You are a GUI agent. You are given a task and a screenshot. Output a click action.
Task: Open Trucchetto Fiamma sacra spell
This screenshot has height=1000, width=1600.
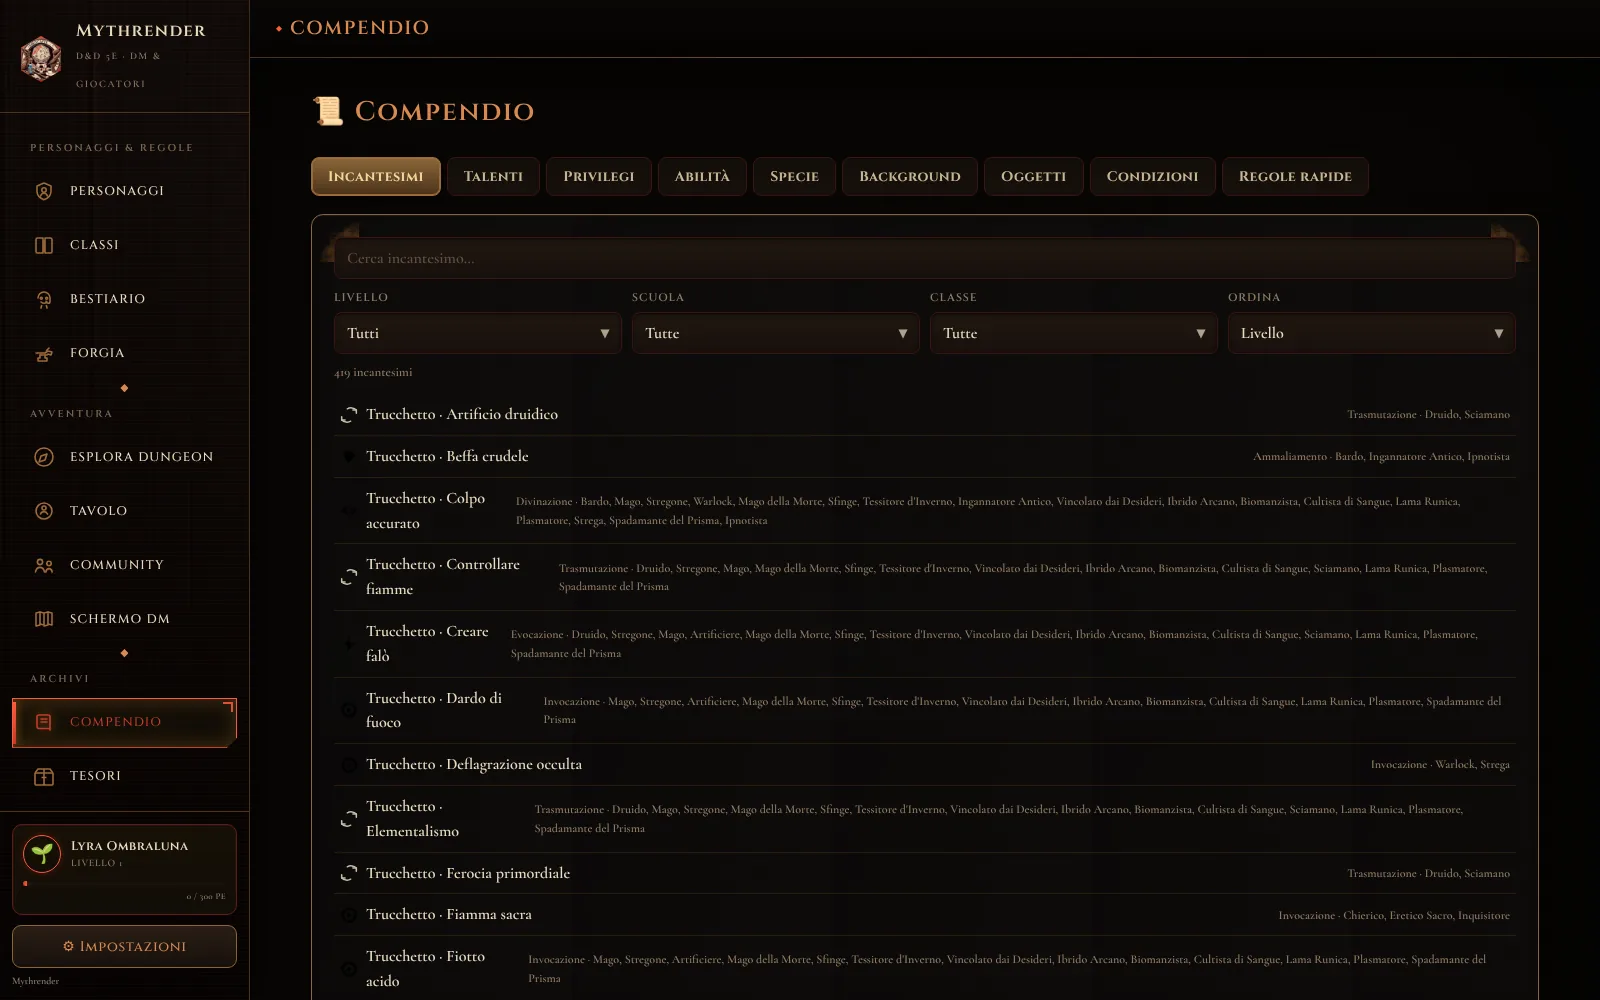[x=925, y=915]
